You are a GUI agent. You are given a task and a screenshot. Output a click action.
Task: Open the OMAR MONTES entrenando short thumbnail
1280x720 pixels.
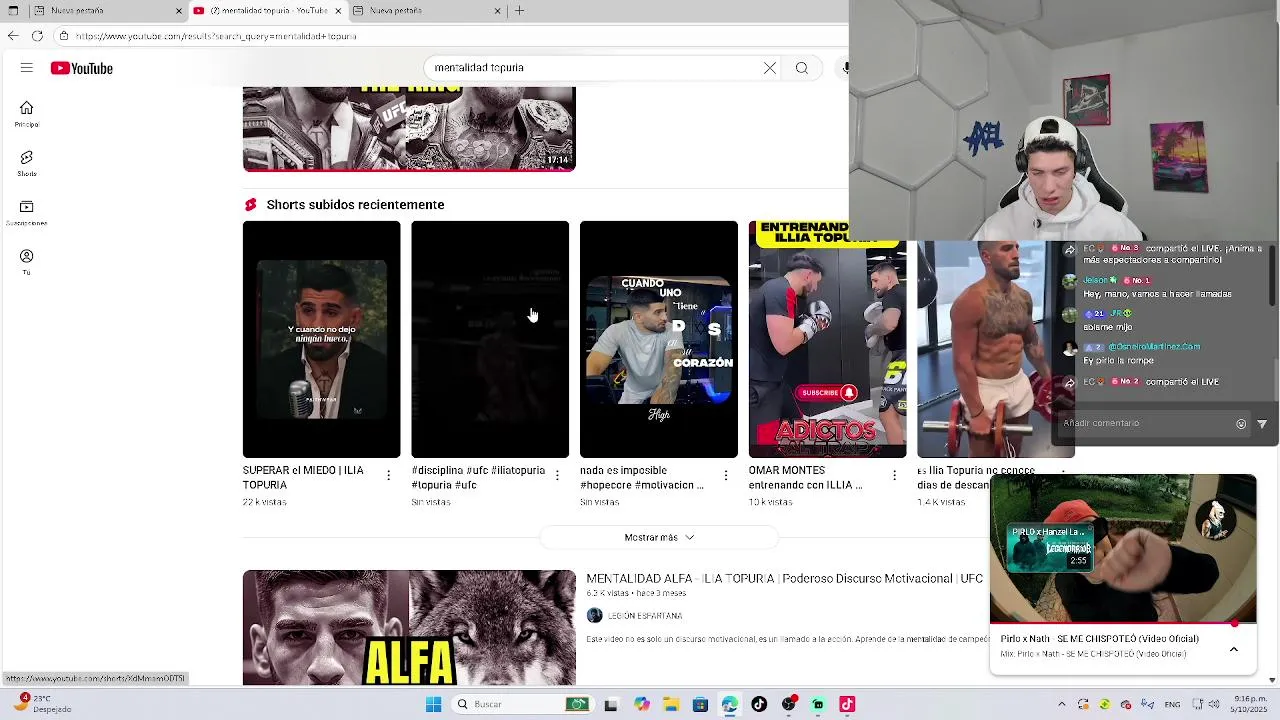[827, 339]
